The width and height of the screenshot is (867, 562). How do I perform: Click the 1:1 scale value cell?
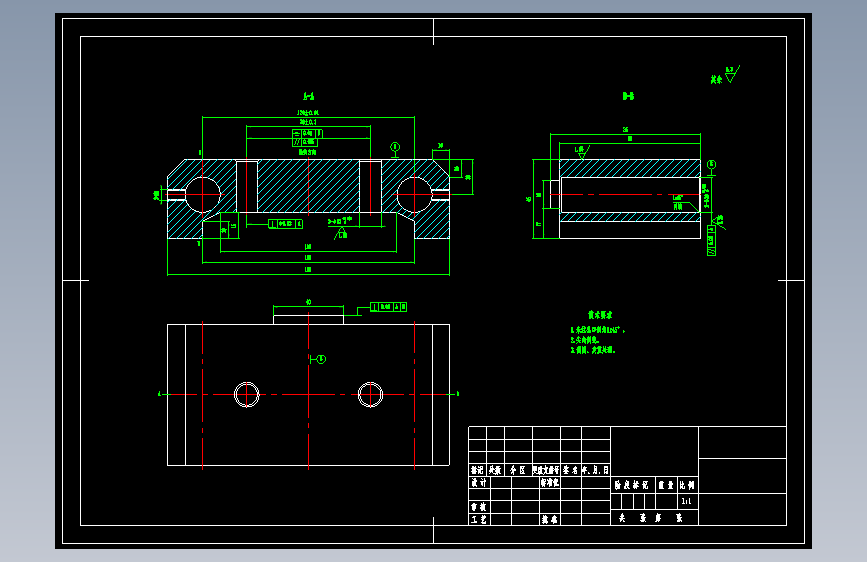pyautogui.click(x=688, y=501)
